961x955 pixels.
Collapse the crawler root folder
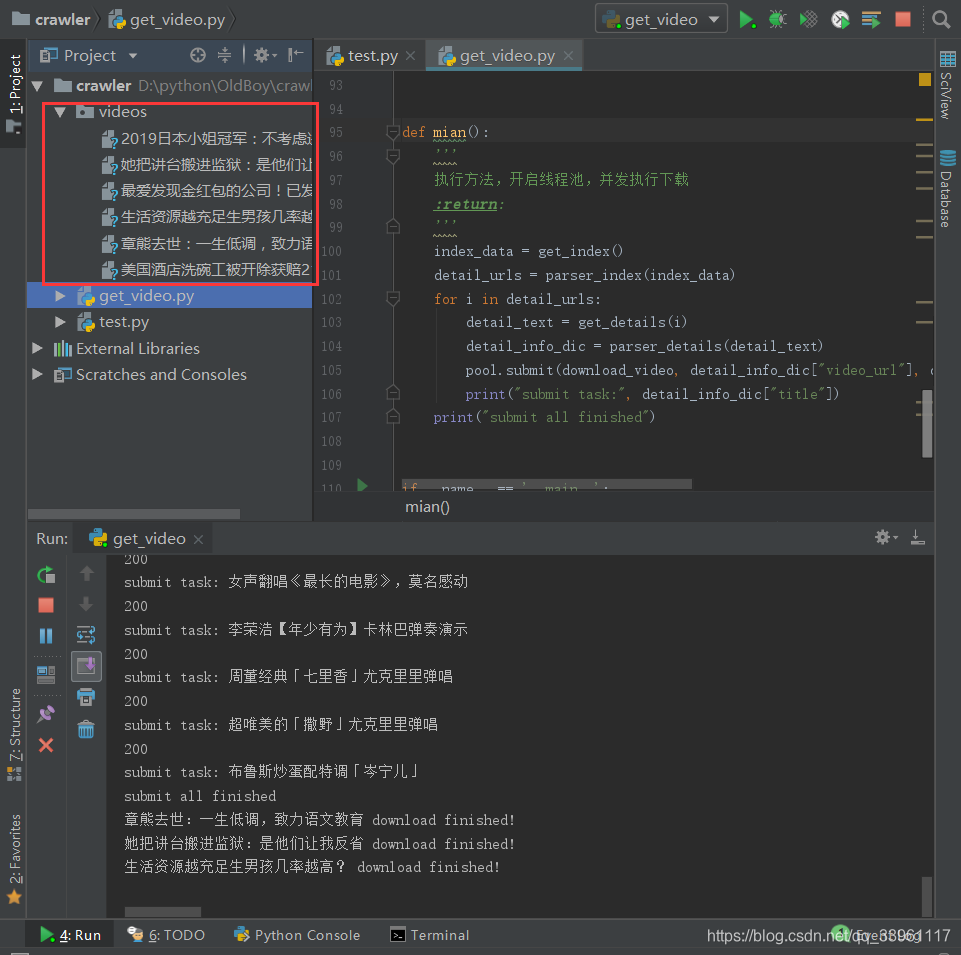[37, 86]
